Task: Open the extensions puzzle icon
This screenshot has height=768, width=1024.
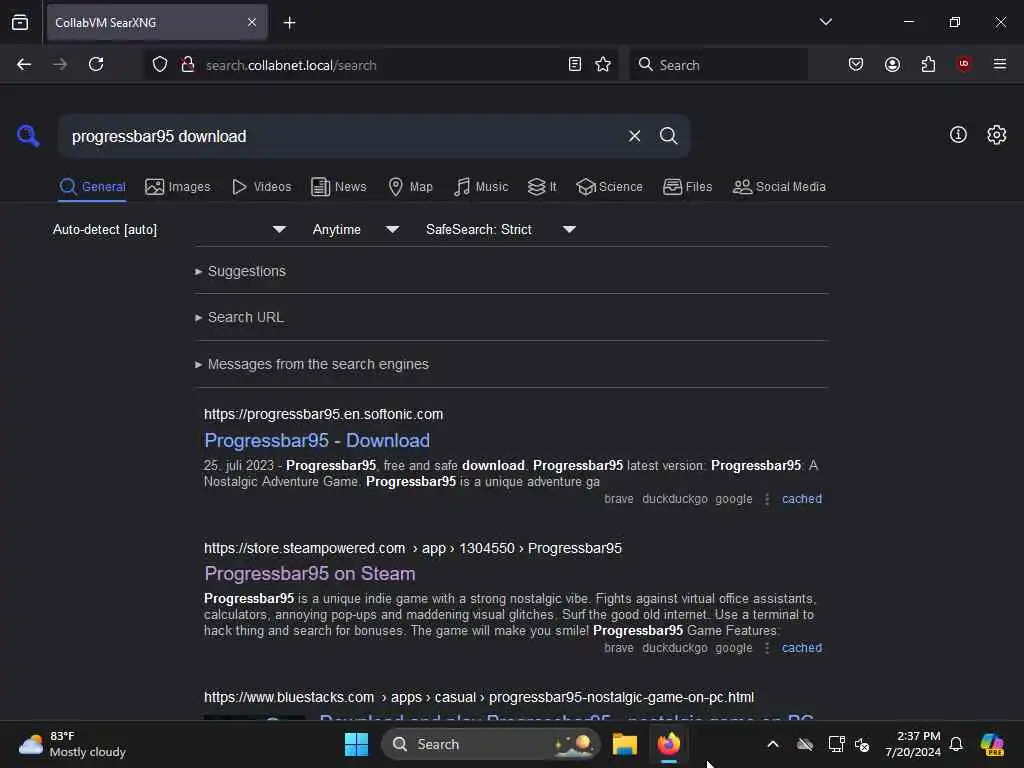Action: coord(928,64)
